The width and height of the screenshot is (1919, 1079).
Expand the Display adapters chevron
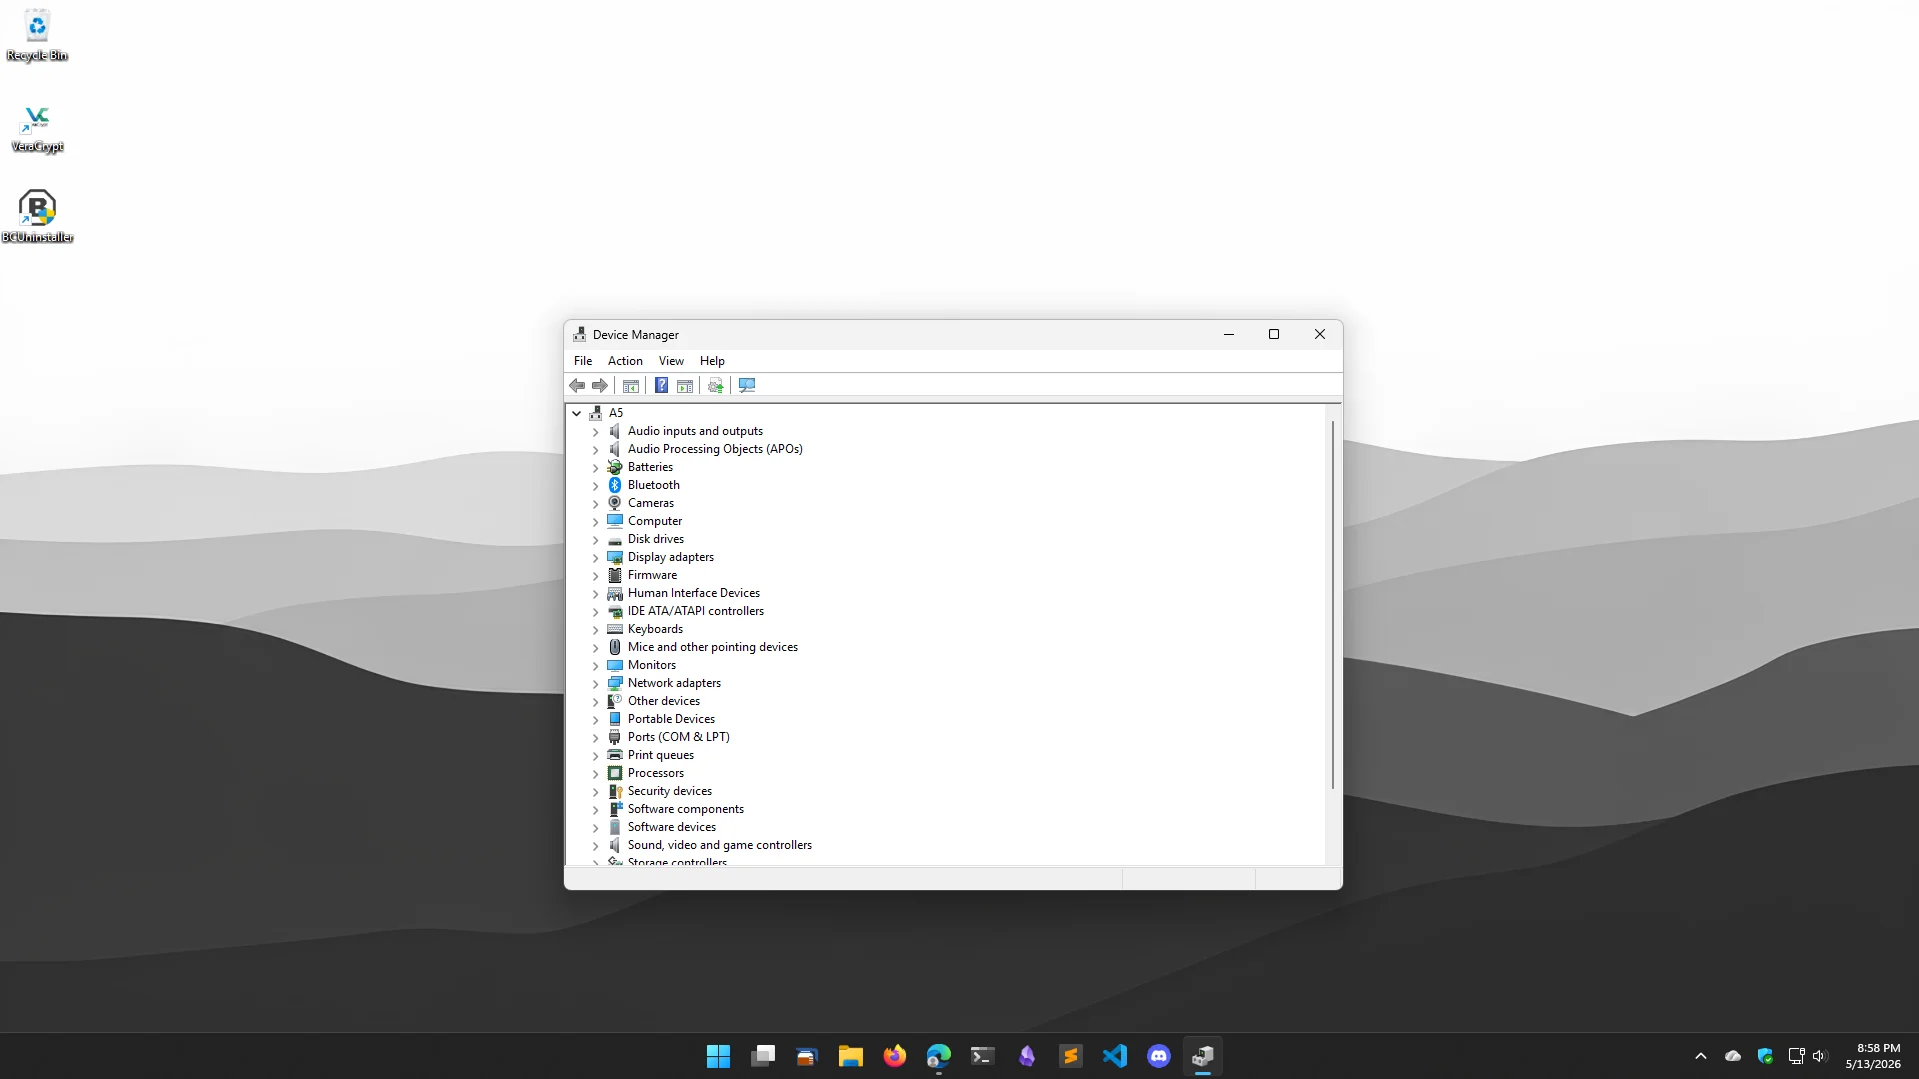click(596, 558)
